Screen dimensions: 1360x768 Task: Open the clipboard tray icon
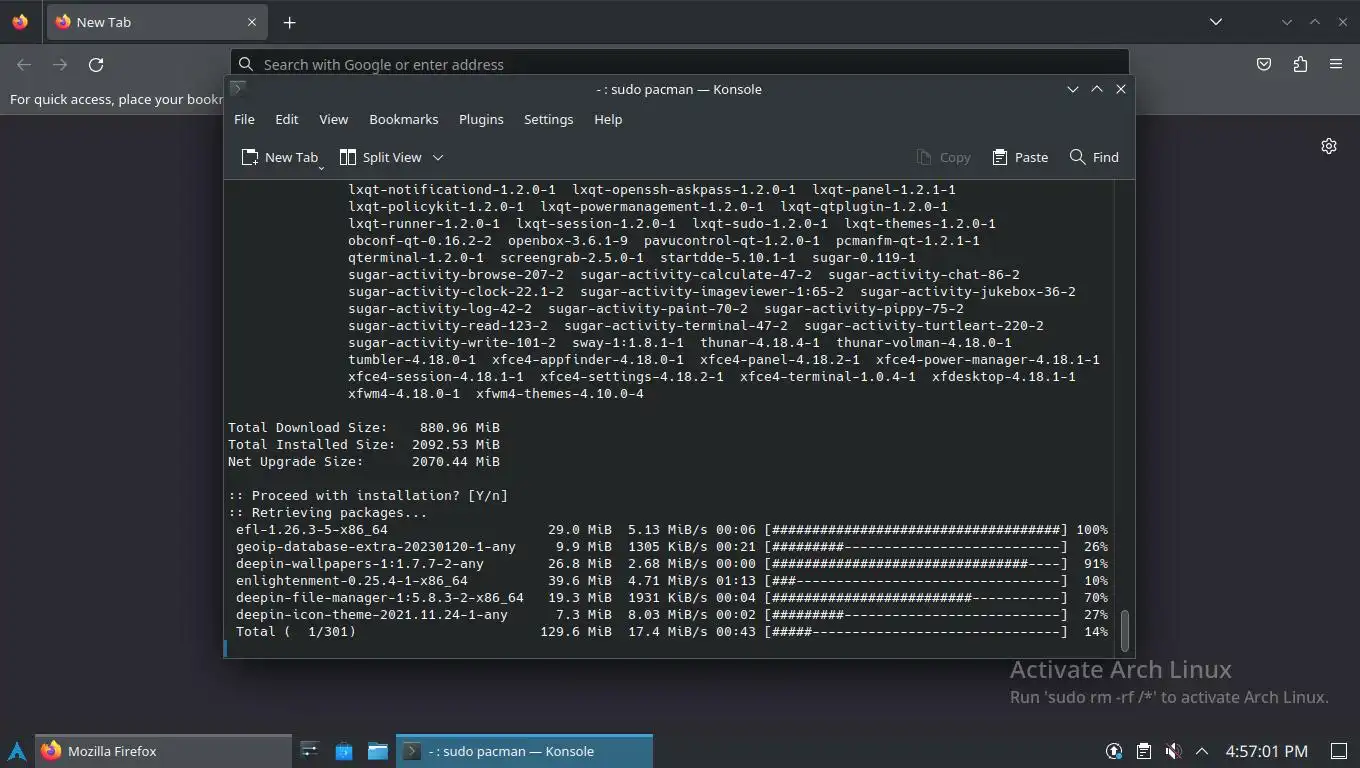tap(1144, 751)
